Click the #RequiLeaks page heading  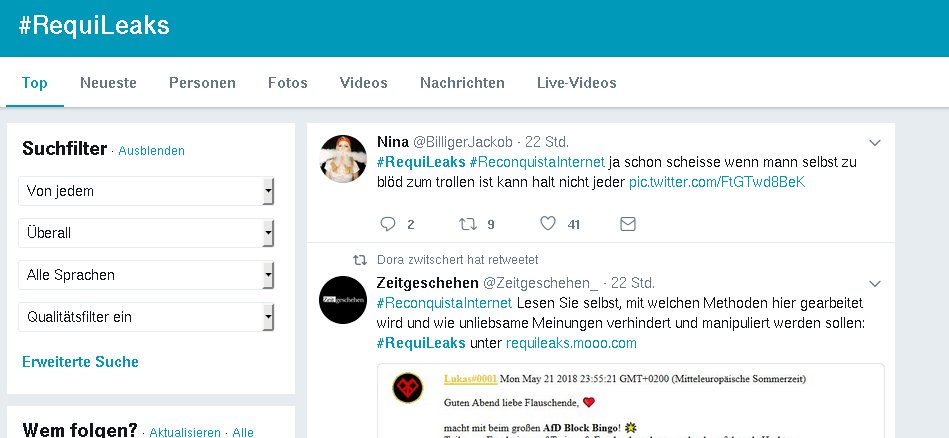pyautogui.click(x=94, y=25)
